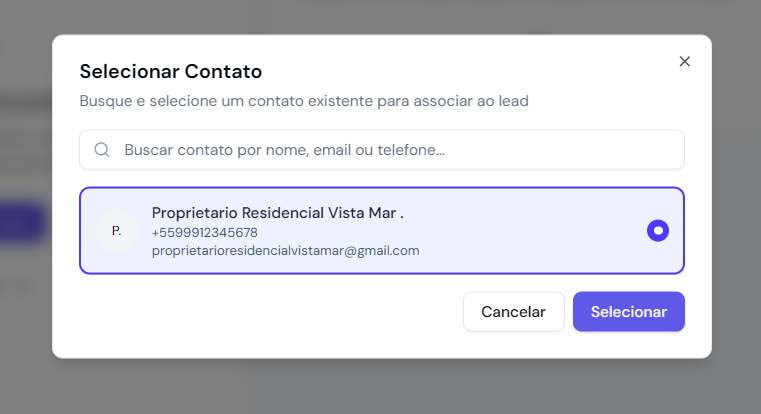Confirm with the Selecionar button
Screen dimensions: 761x414
click(628, 312)
